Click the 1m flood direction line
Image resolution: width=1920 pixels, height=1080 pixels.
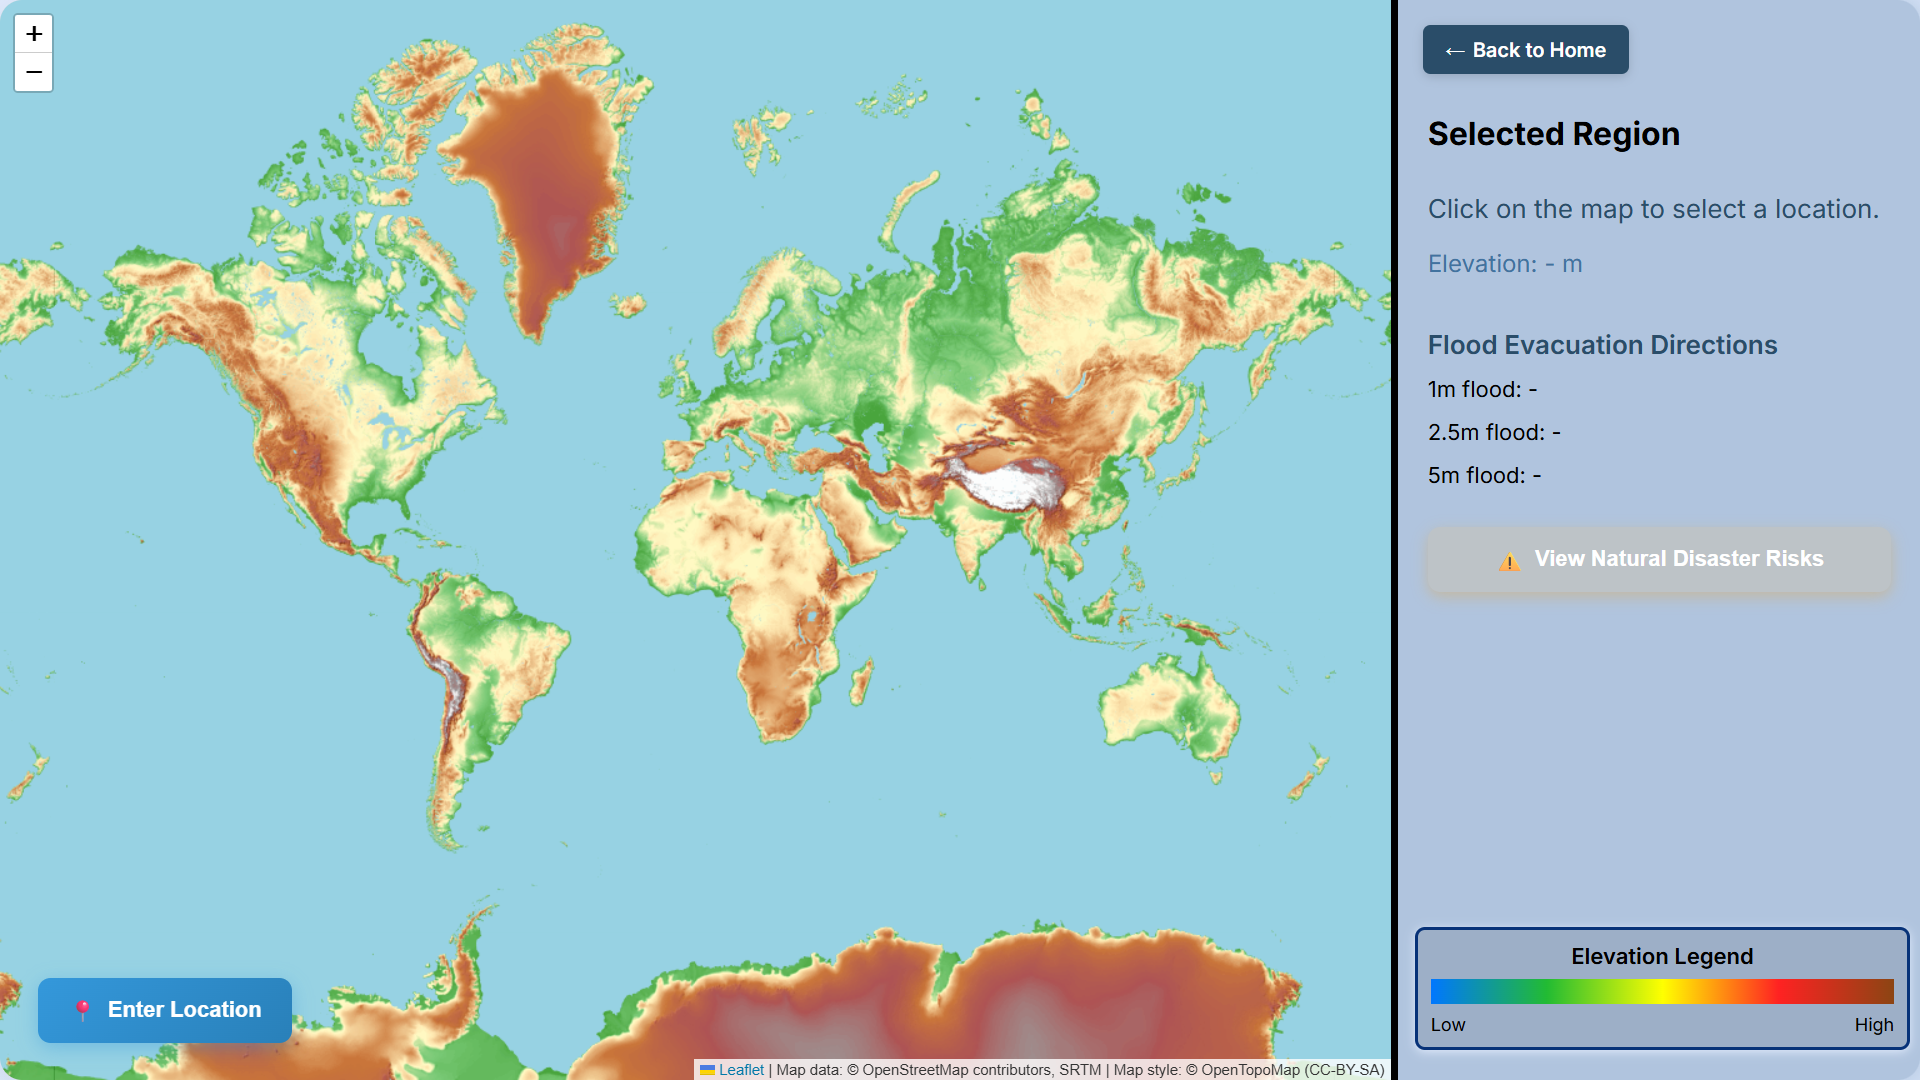[x=1482, y=389]
